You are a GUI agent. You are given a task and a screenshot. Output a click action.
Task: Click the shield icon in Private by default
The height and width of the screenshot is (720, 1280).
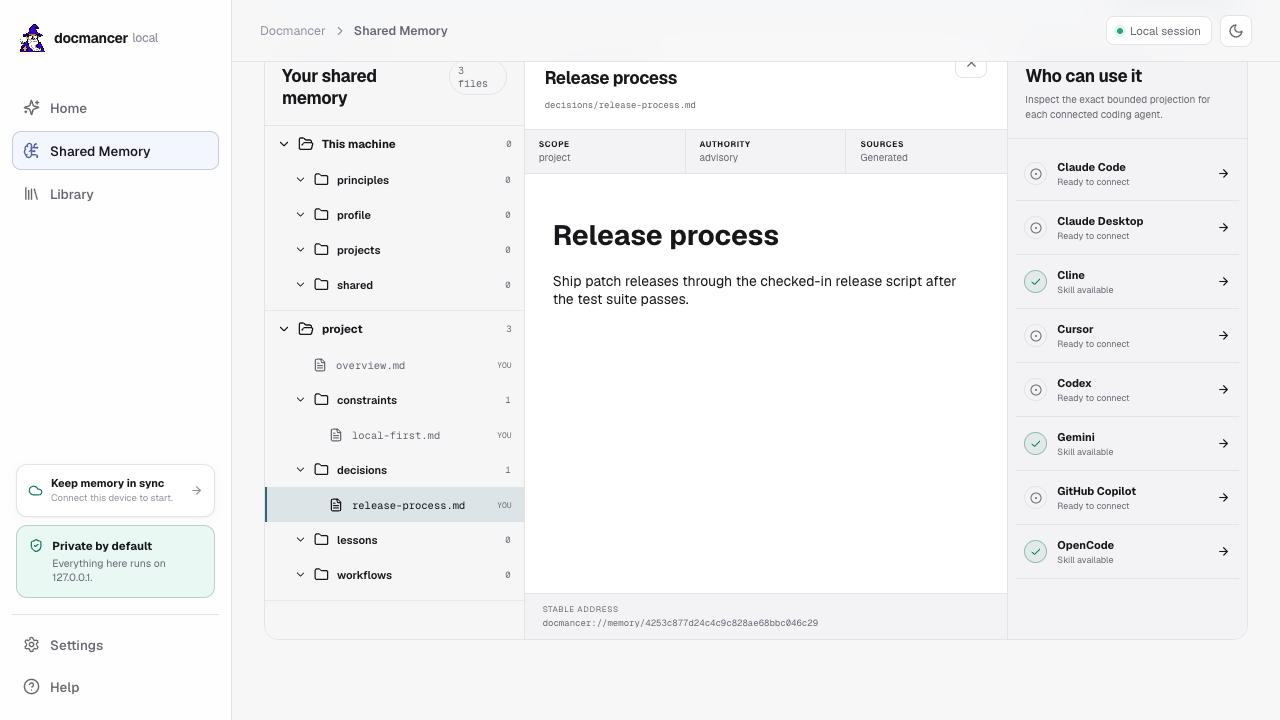(x=36, y=546)
